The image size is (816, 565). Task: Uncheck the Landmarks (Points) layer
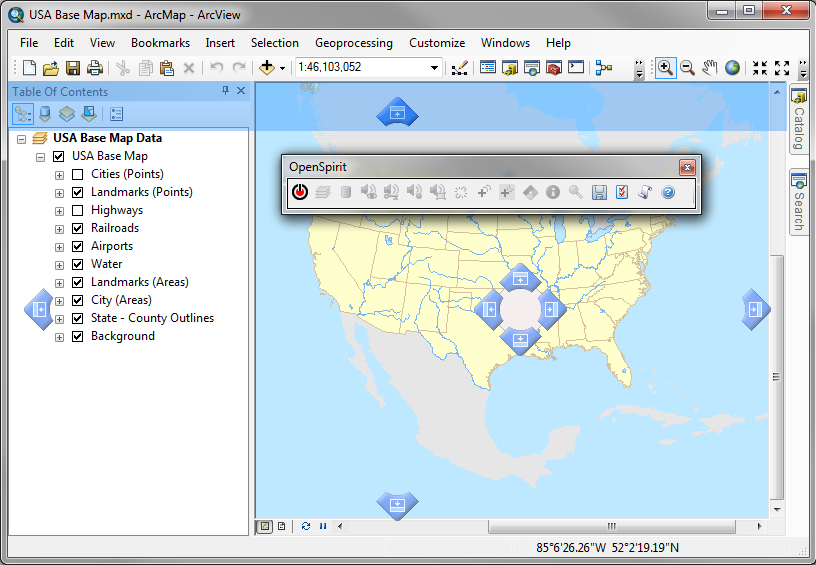(x=78, y=192)
